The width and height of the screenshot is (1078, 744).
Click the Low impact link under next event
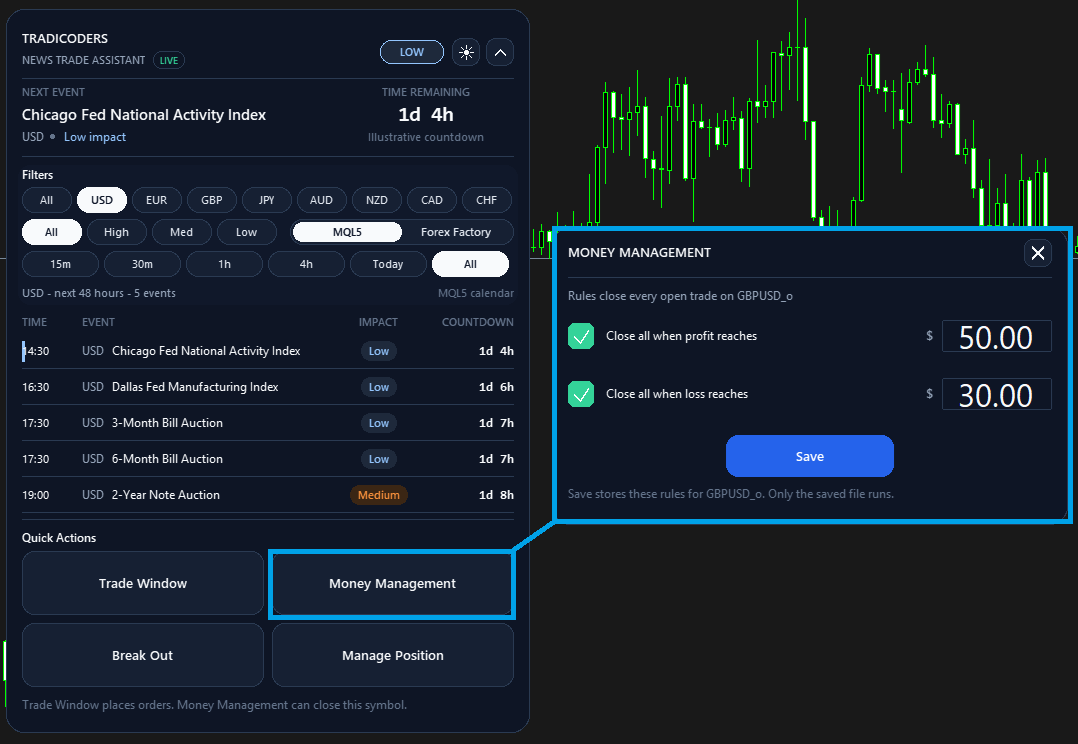click(95, 137)
